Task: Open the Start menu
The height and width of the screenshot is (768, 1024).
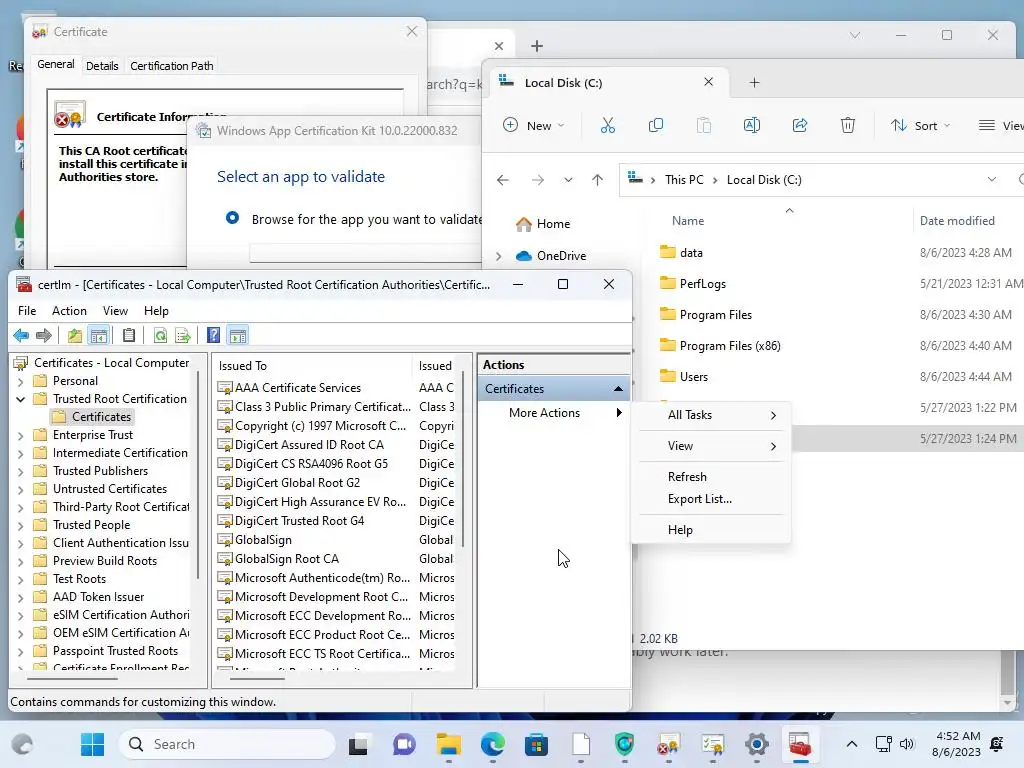Action: click(x=92, y=744)
